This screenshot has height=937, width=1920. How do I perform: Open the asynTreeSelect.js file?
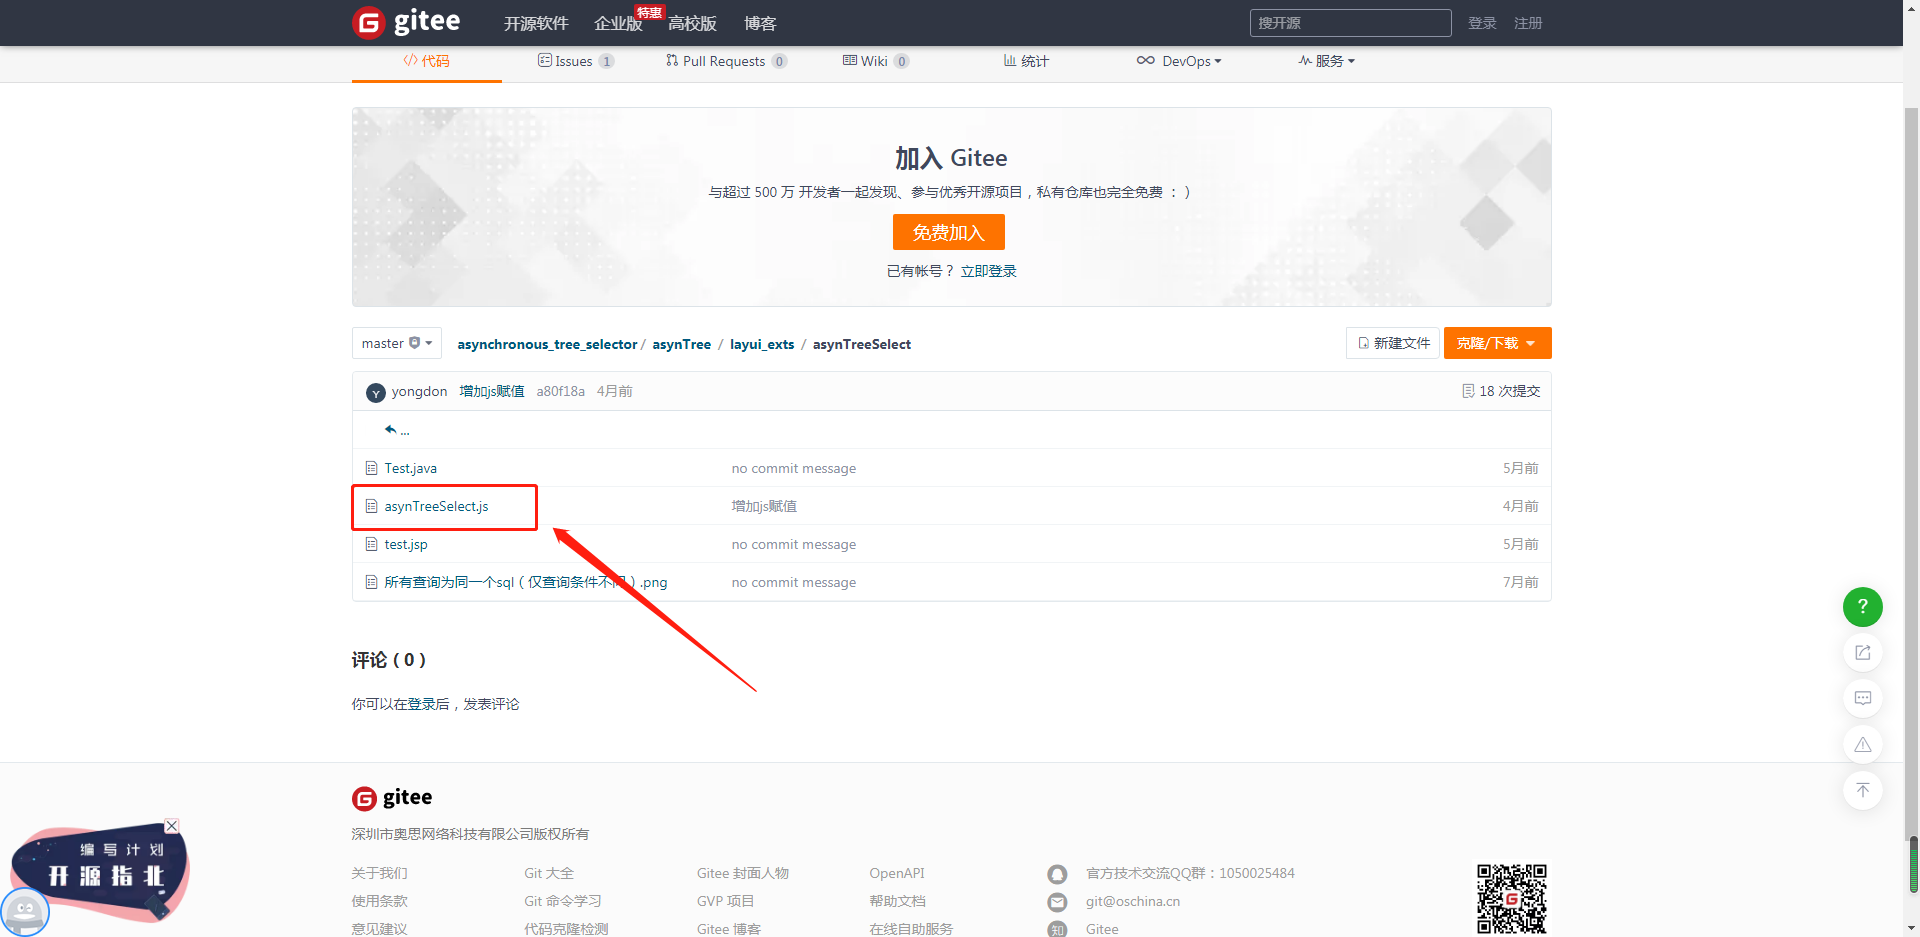point(437,506)
